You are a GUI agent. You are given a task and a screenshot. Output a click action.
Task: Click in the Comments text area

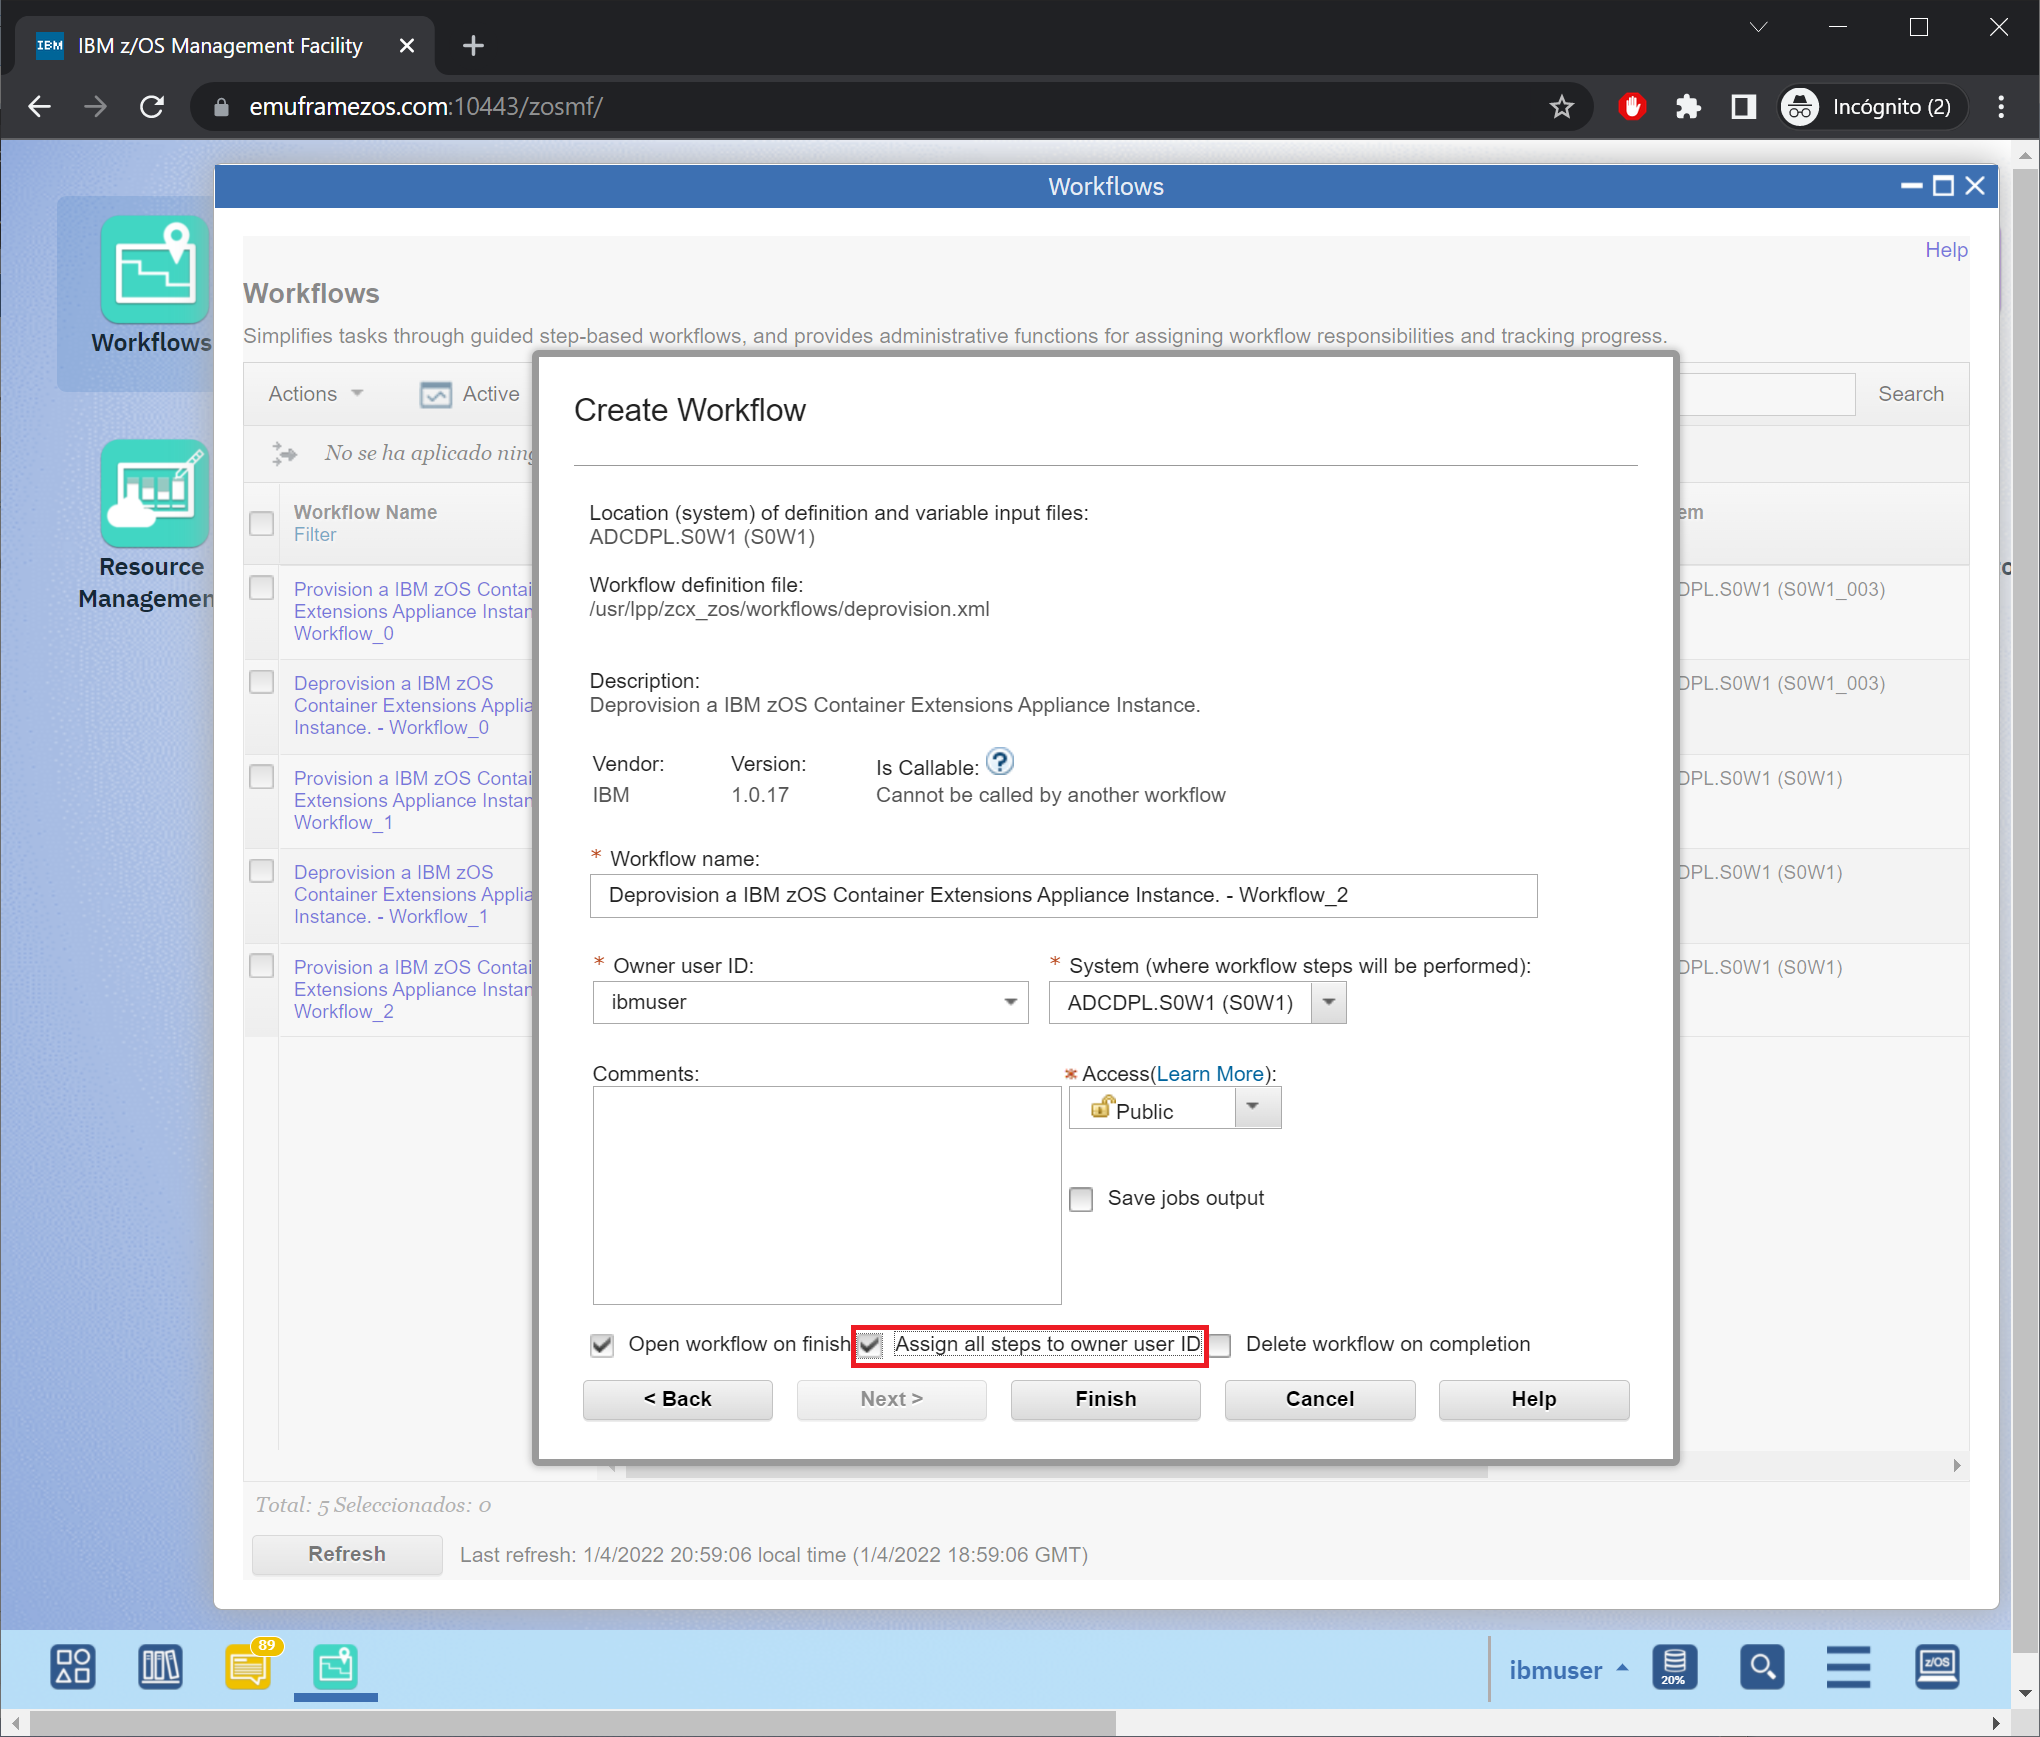click(x=826, y=1195)
